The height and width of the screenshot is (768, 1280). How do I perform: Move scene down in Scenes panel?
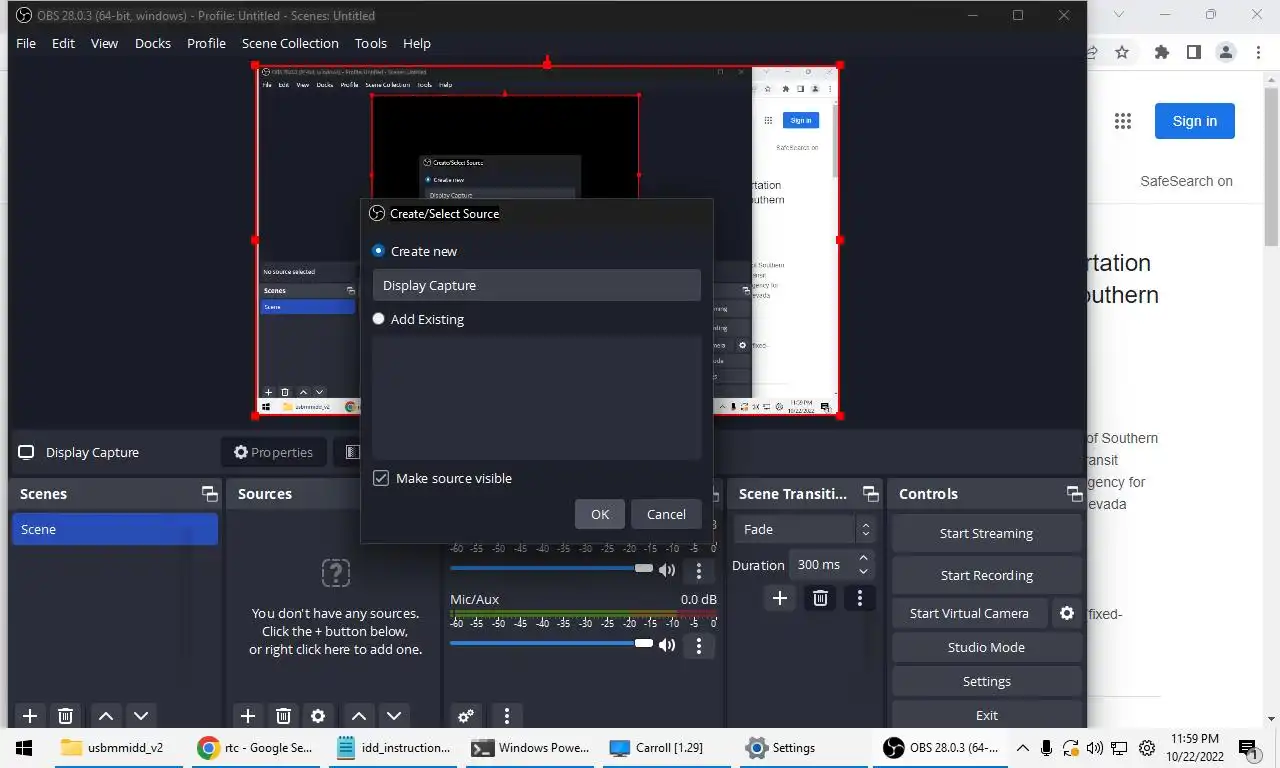tap(141, 715)
